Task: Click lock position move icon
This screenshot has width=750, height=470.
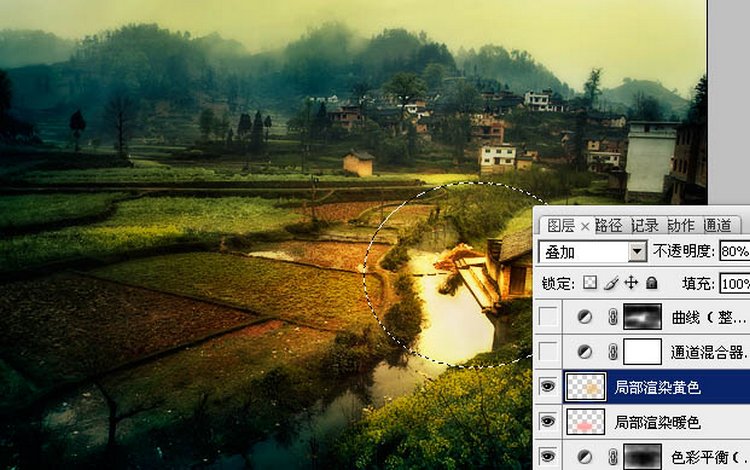Action: [631, 284]
